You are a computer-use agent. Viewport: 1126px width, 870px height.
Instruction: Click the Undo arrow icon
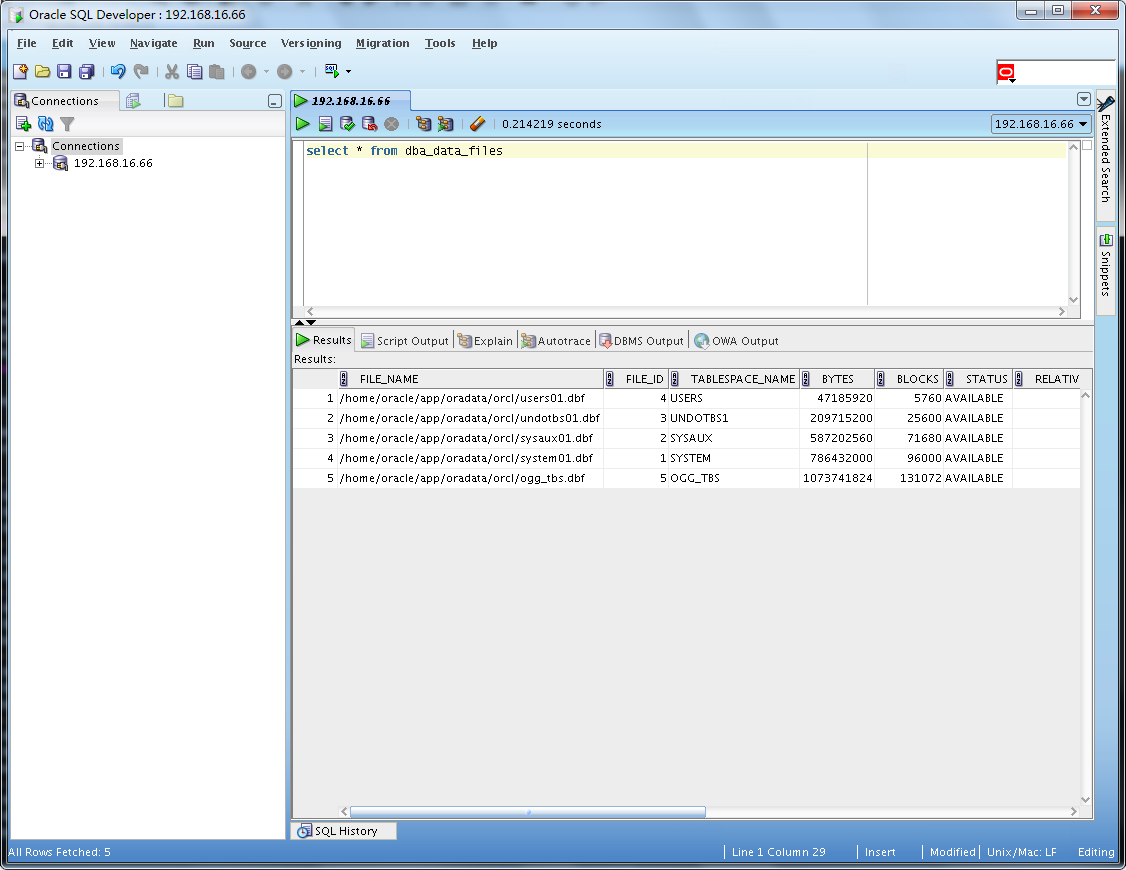click(118, 71)
